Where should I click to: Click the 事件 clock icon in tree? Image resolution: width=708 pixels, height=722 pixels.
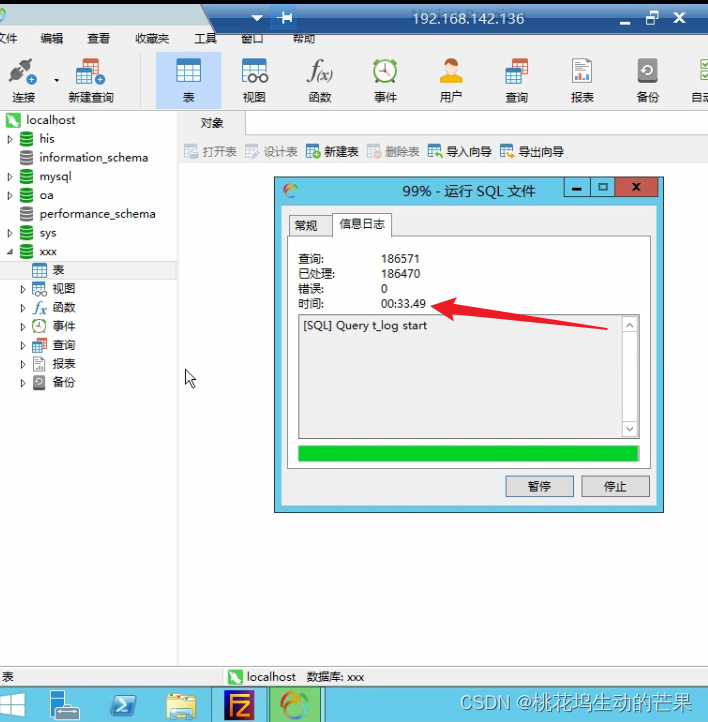[39, 326]
